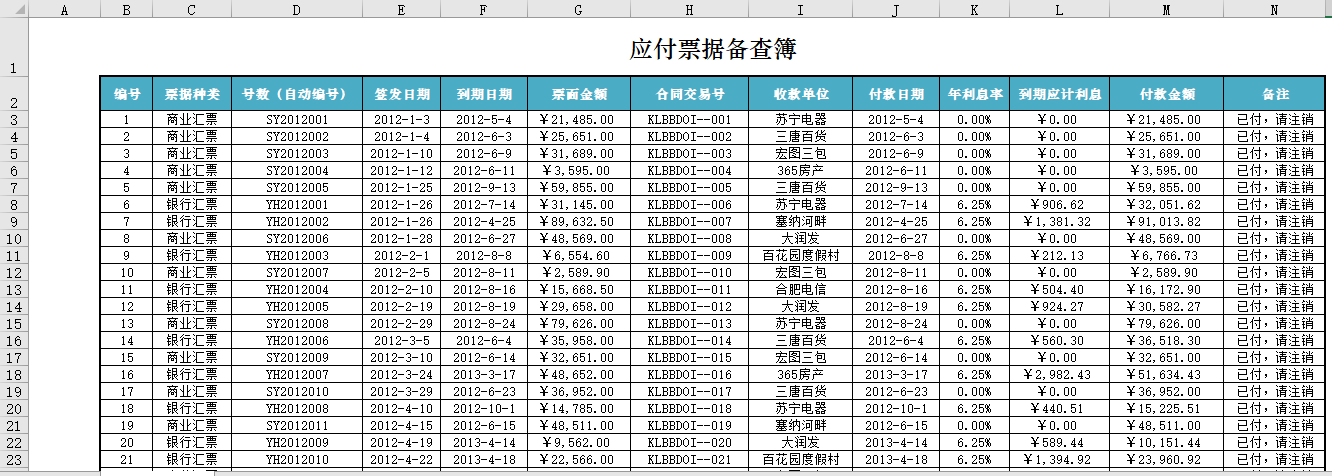Image resolution: width=1332 pixels, height=476 pixels.
Task: Click the column D header letter
Action: tap(296, 10)
